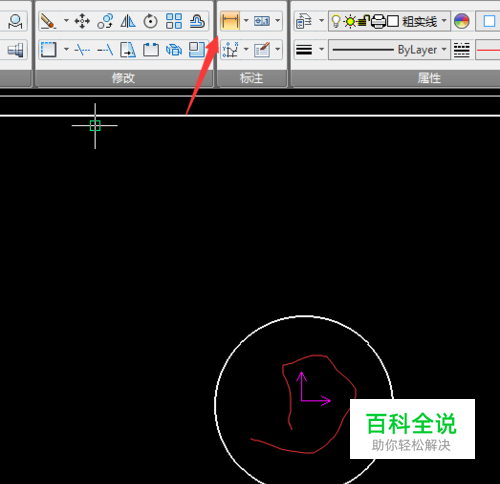The width and height of the screenshot is (500, 484).
Task: Open the dropdown beside the dimension edit tool
Action: (246, 49)
